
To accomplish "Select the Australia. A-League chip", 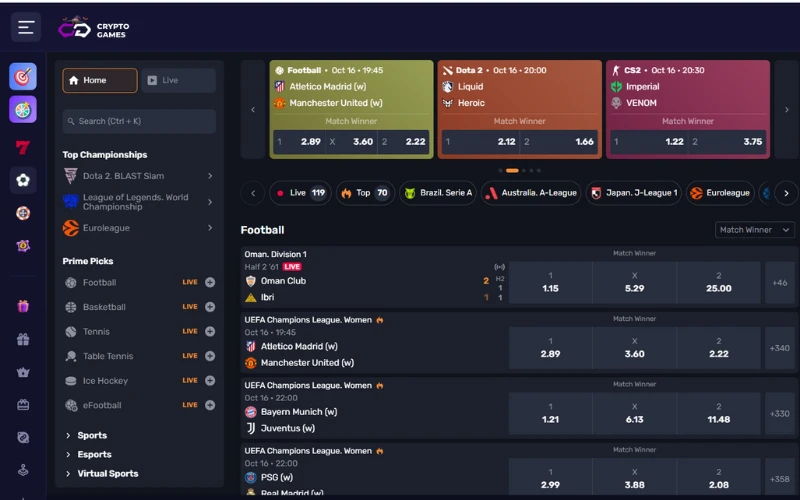I will 531,193.
